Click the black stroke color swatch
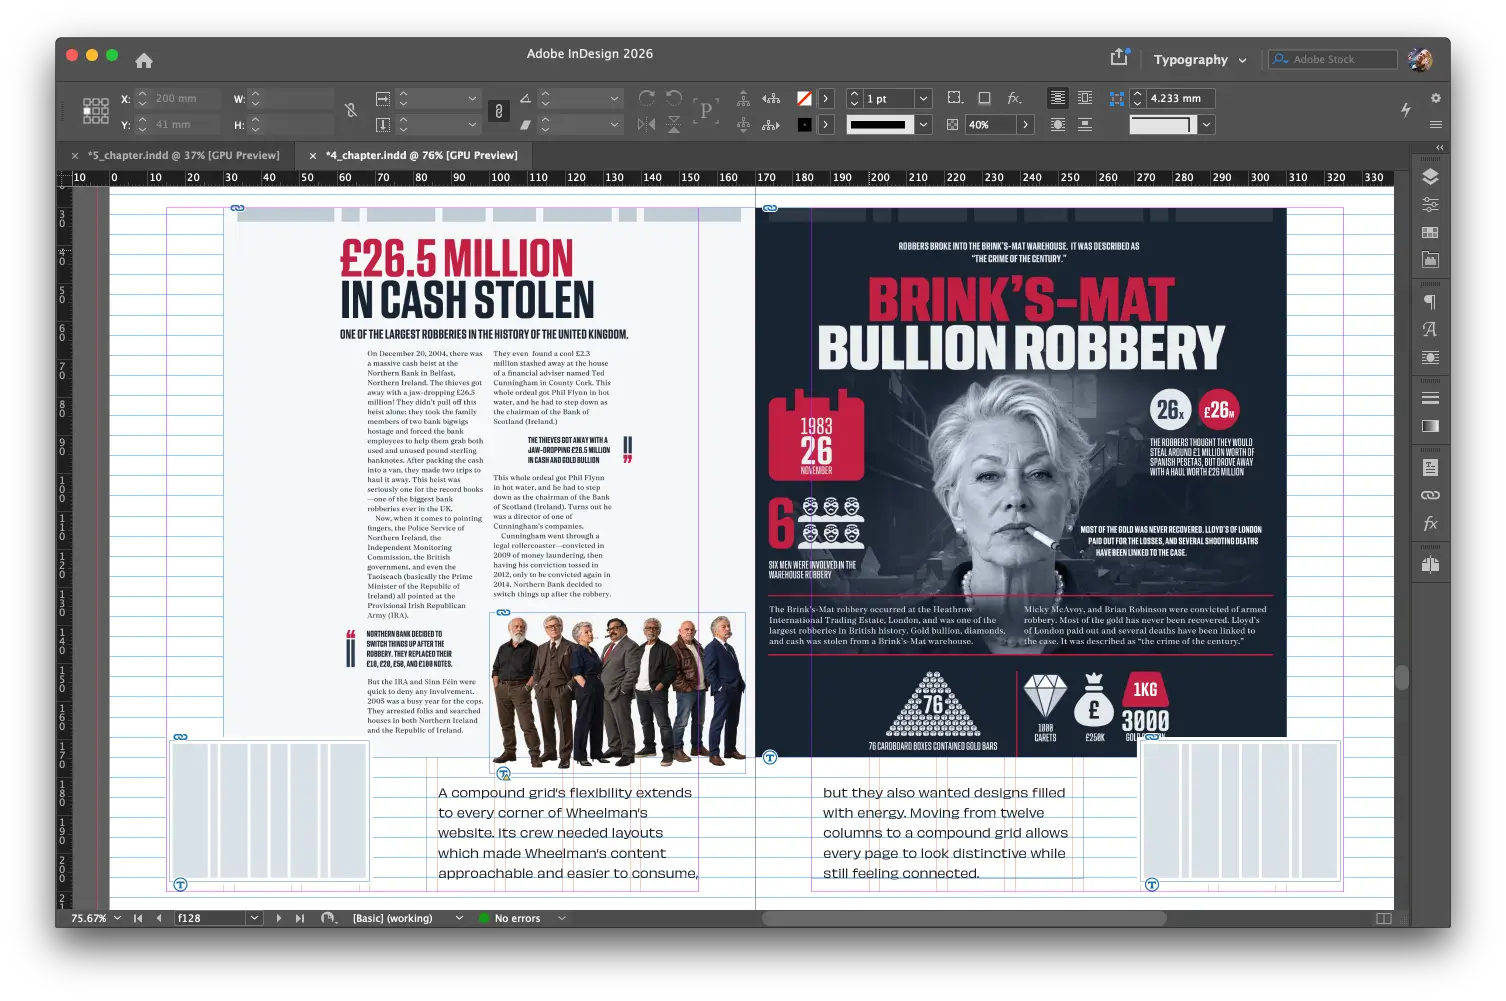The width and height of the screenshot is (1506, 1001). click(804, 124)
